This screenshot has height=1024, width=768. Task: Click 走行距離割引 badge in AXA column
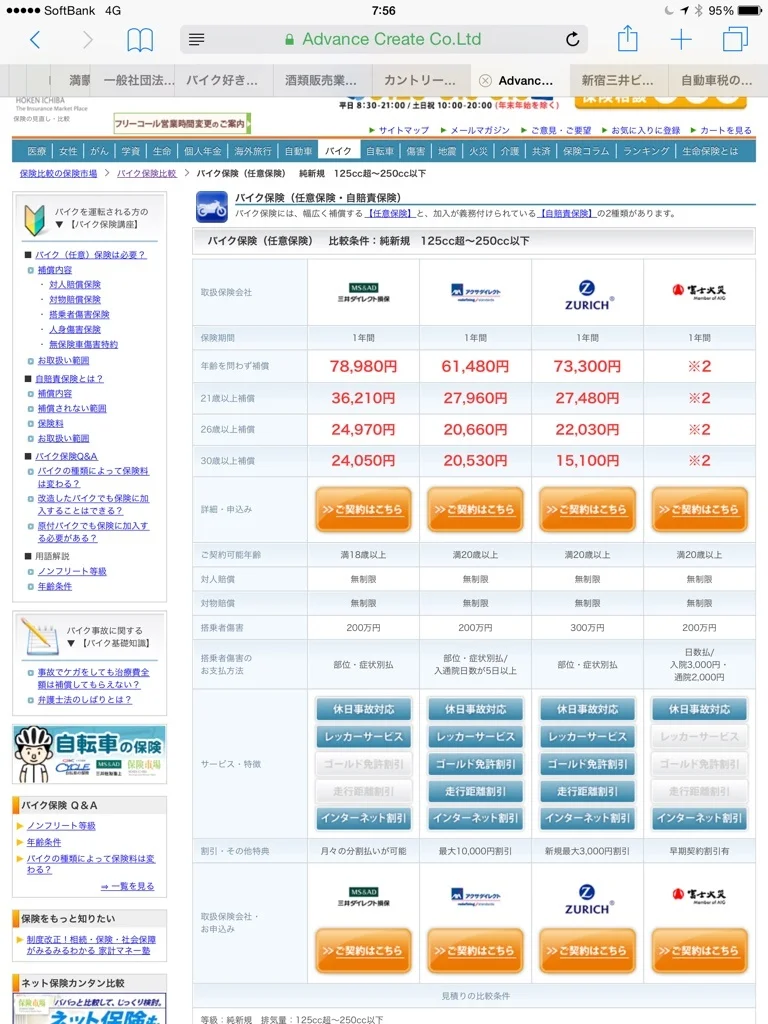475,792
